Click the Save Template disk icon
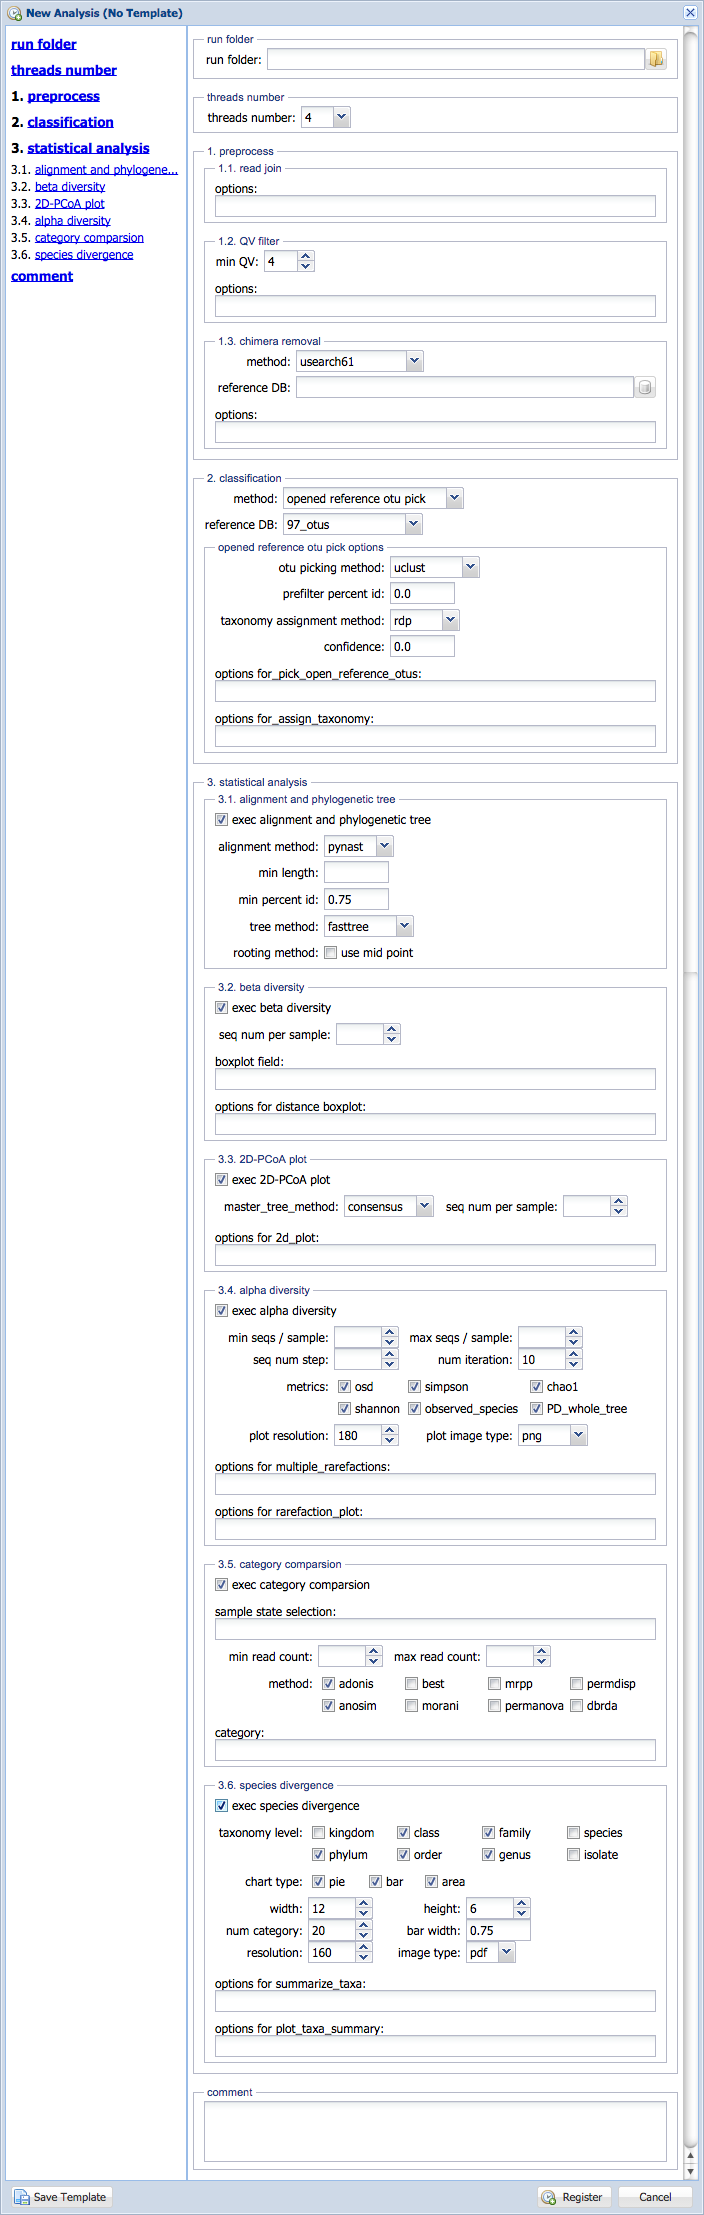 tap(22, 2197)
